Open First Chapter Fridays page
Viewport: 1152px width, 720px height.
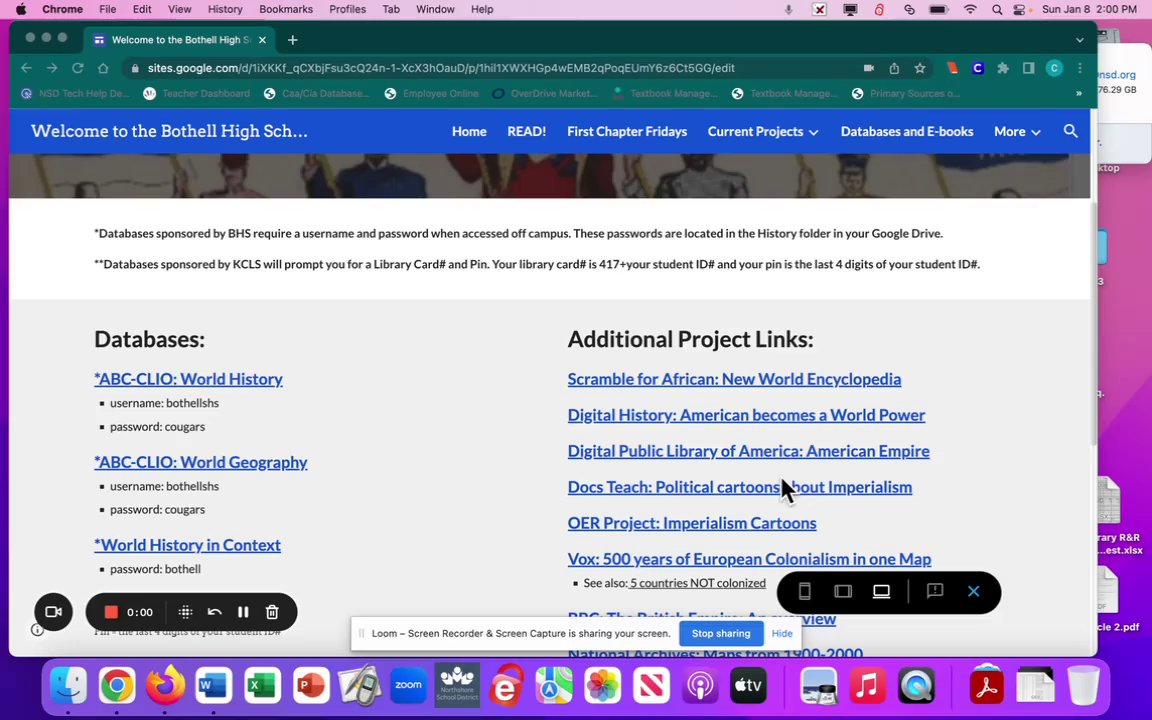coord(627,132)
